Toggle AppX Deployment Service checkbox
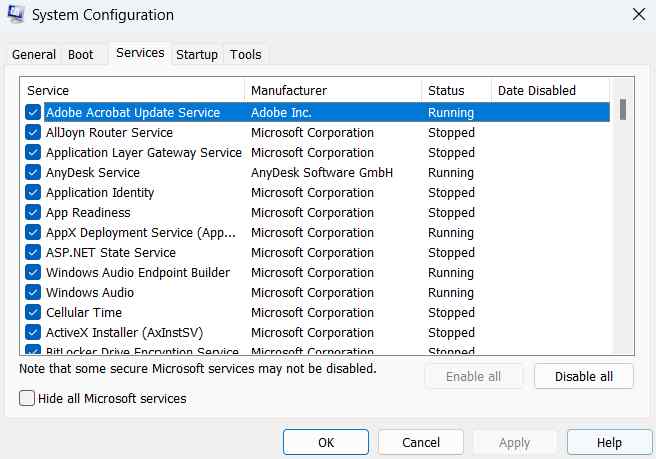656x459 pixels. 33,232
